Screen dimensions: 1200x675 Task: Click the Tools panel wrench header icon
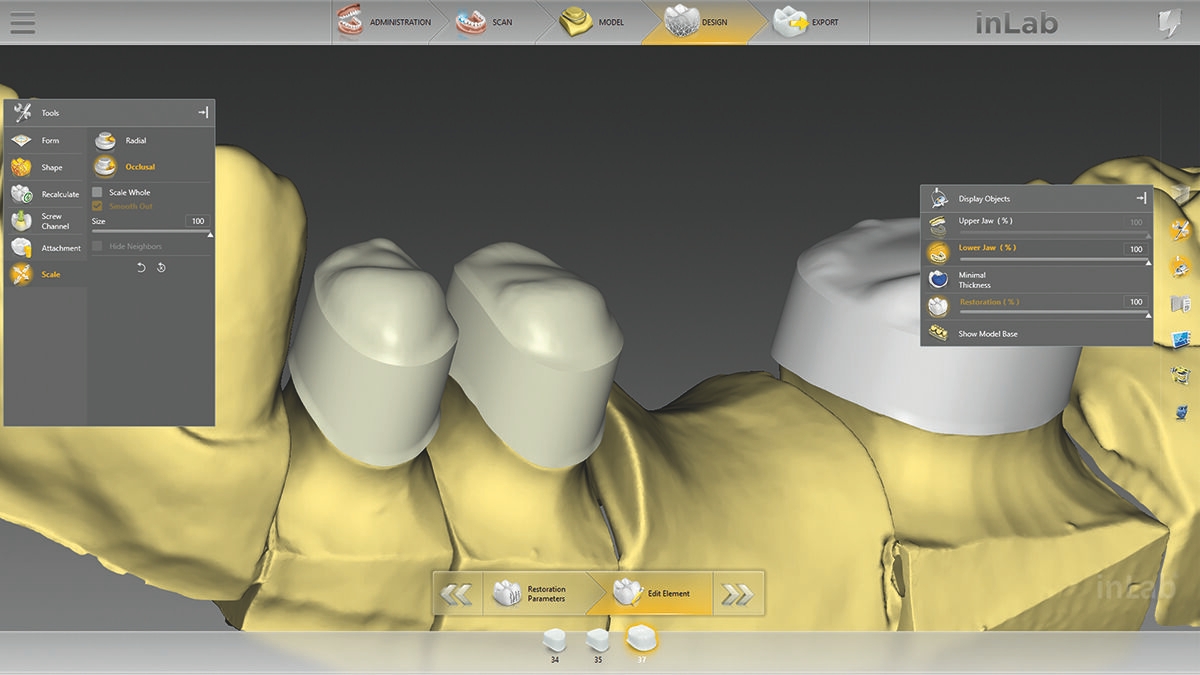coord(23,113)
